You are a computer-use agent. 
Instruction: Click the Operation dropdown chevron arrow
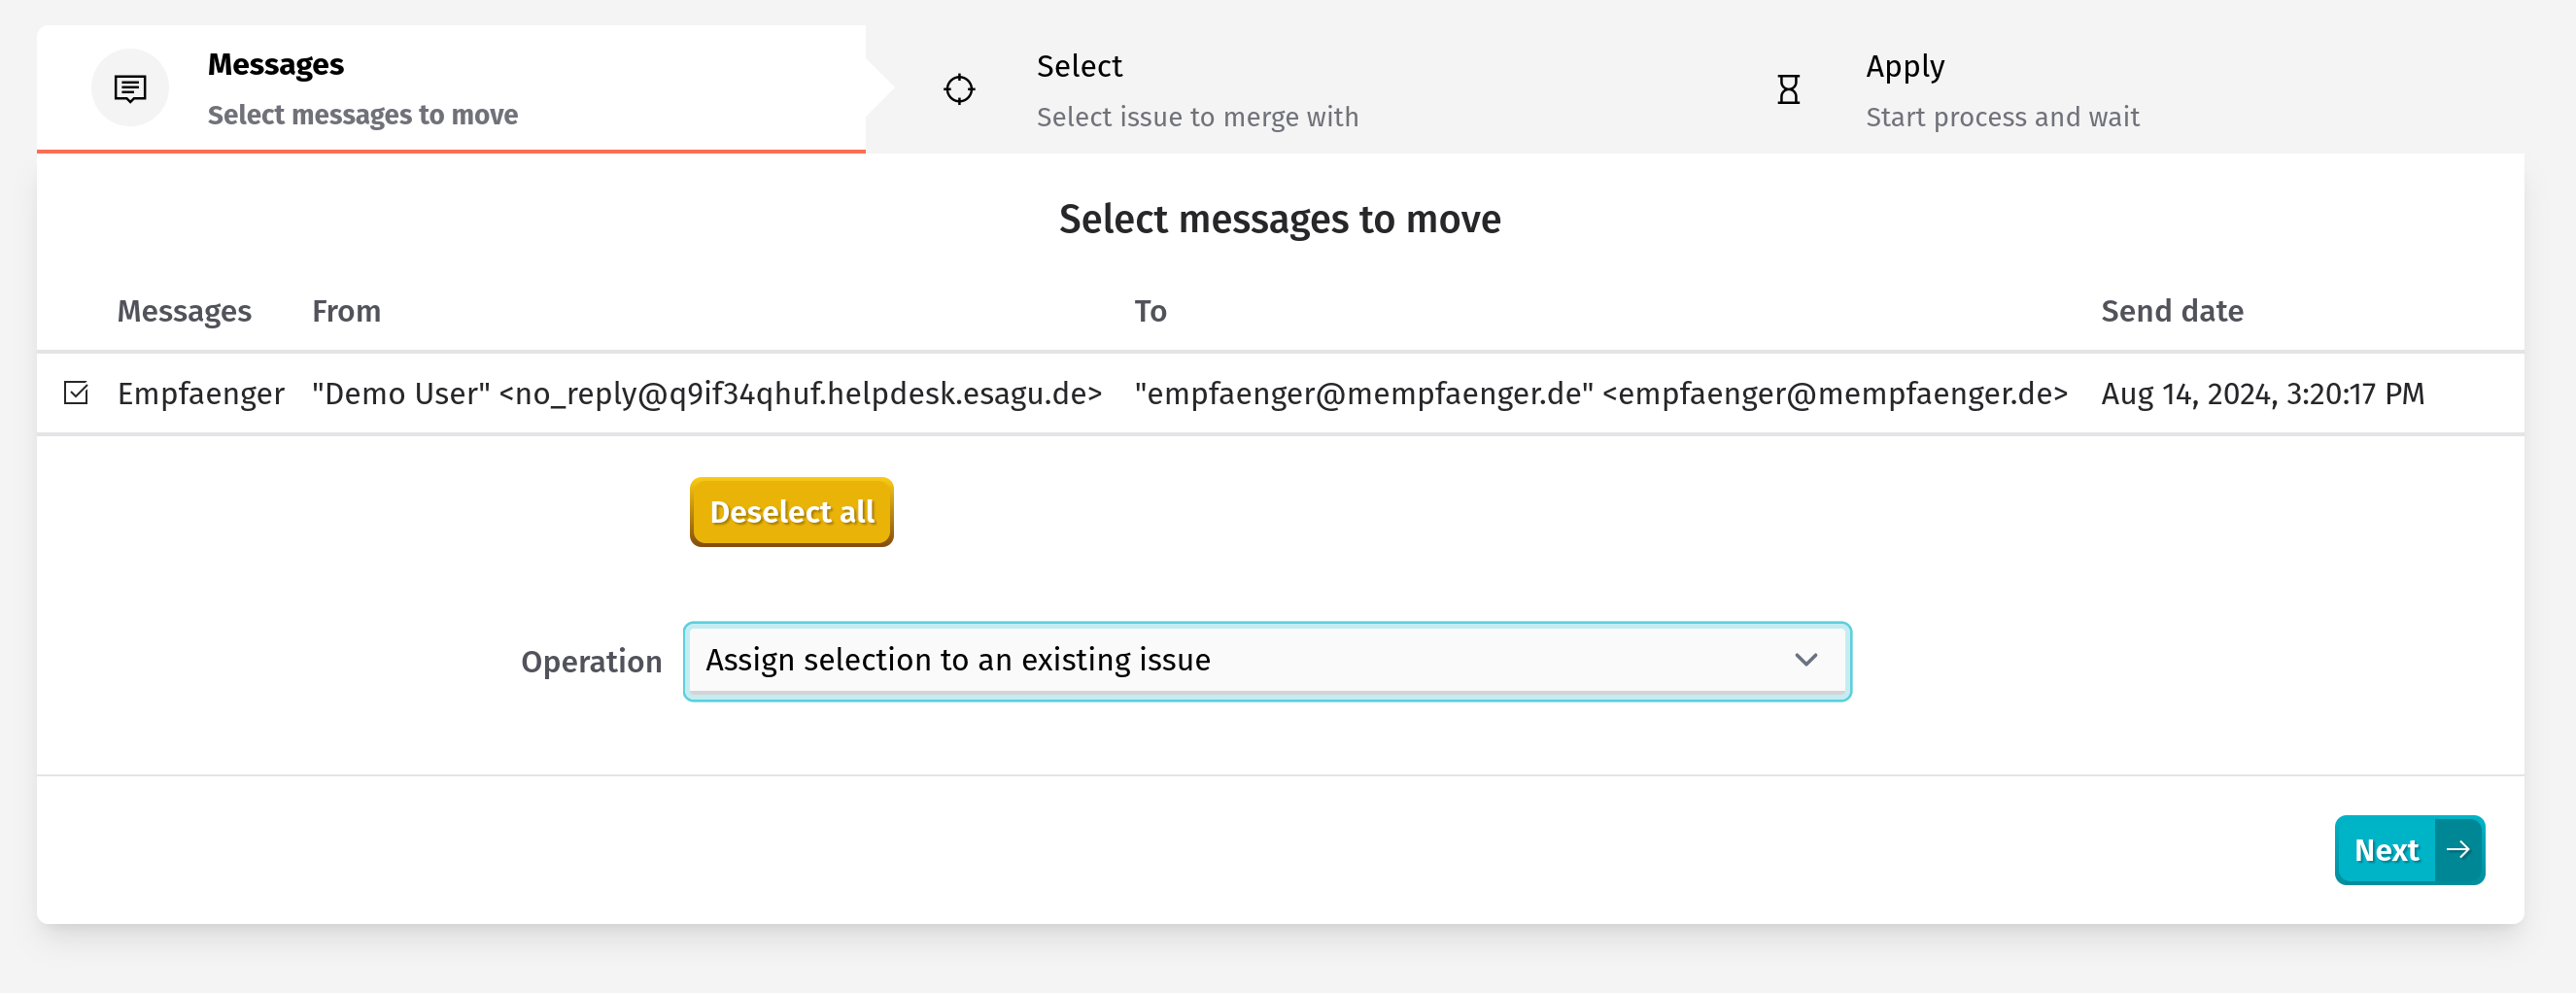coord(1805,660)
